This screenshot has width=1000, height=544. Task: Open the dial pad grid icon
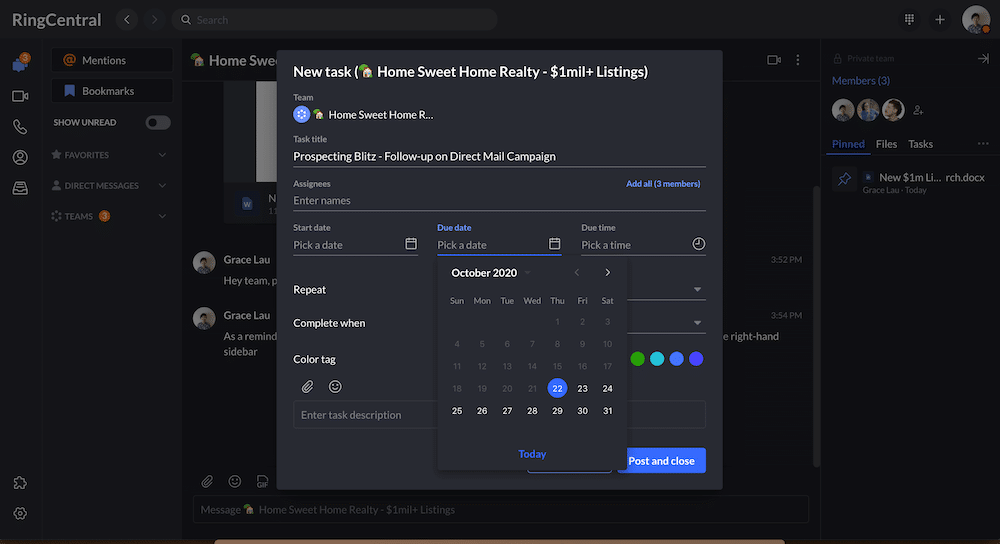[x=909, y=19]
